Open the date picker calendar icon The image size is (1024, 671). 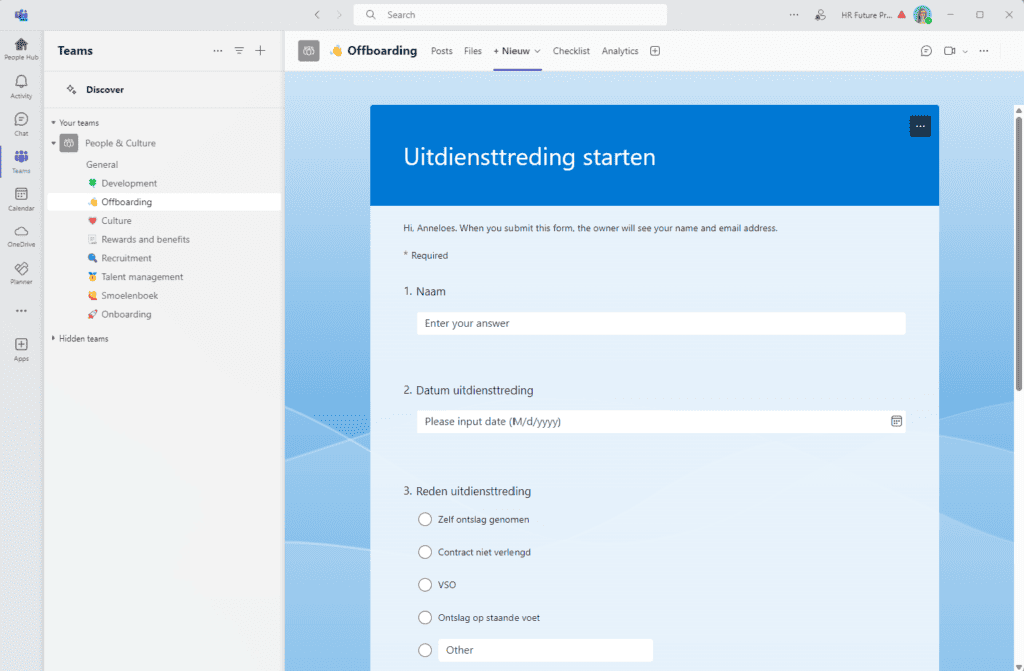tap(896, 421)
